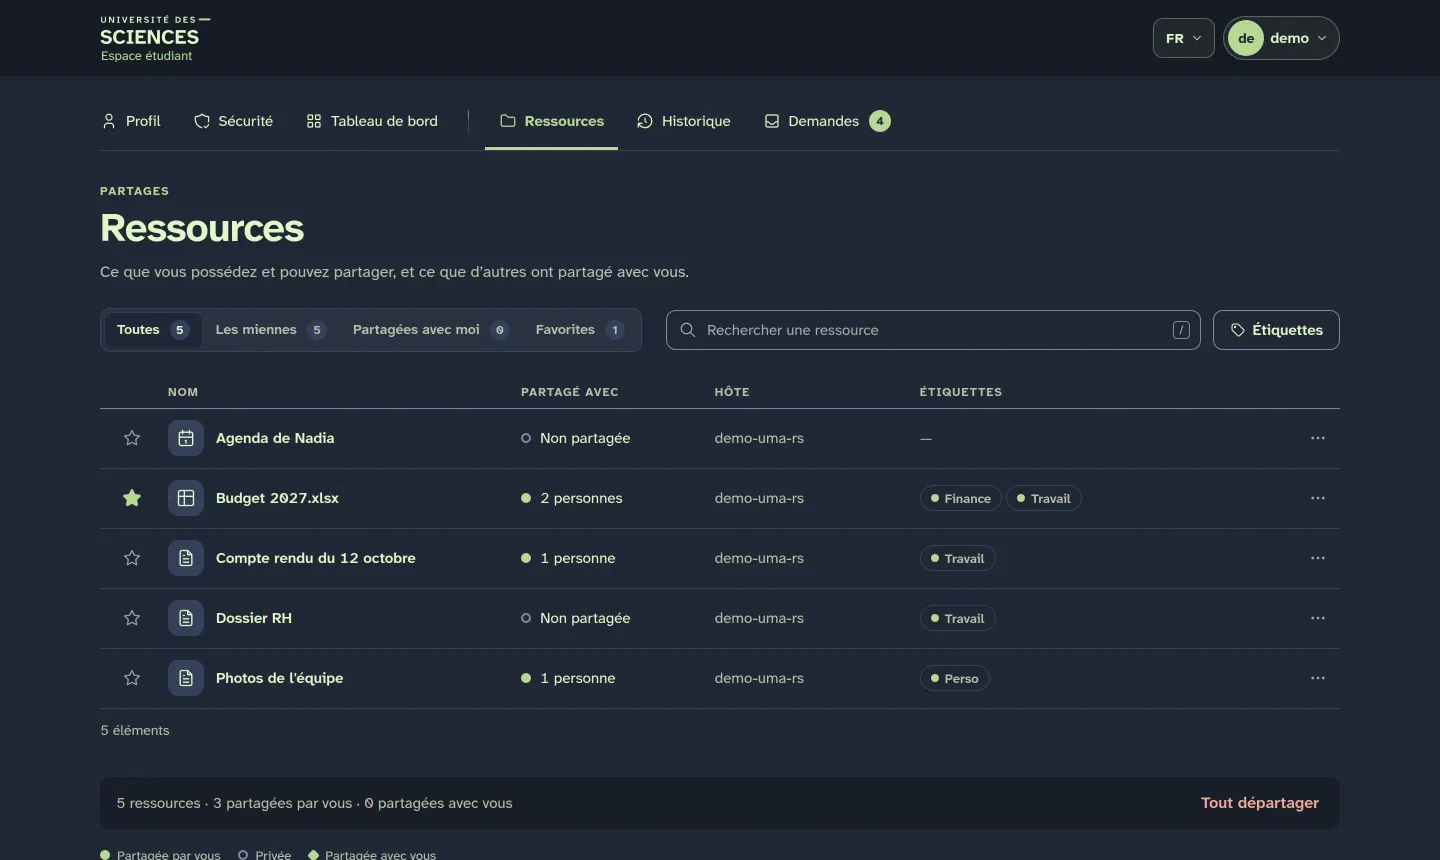Star the Photos de l'équipe resource
Image resolution: width=1440 pixels, height=860 pixels.
132,678
